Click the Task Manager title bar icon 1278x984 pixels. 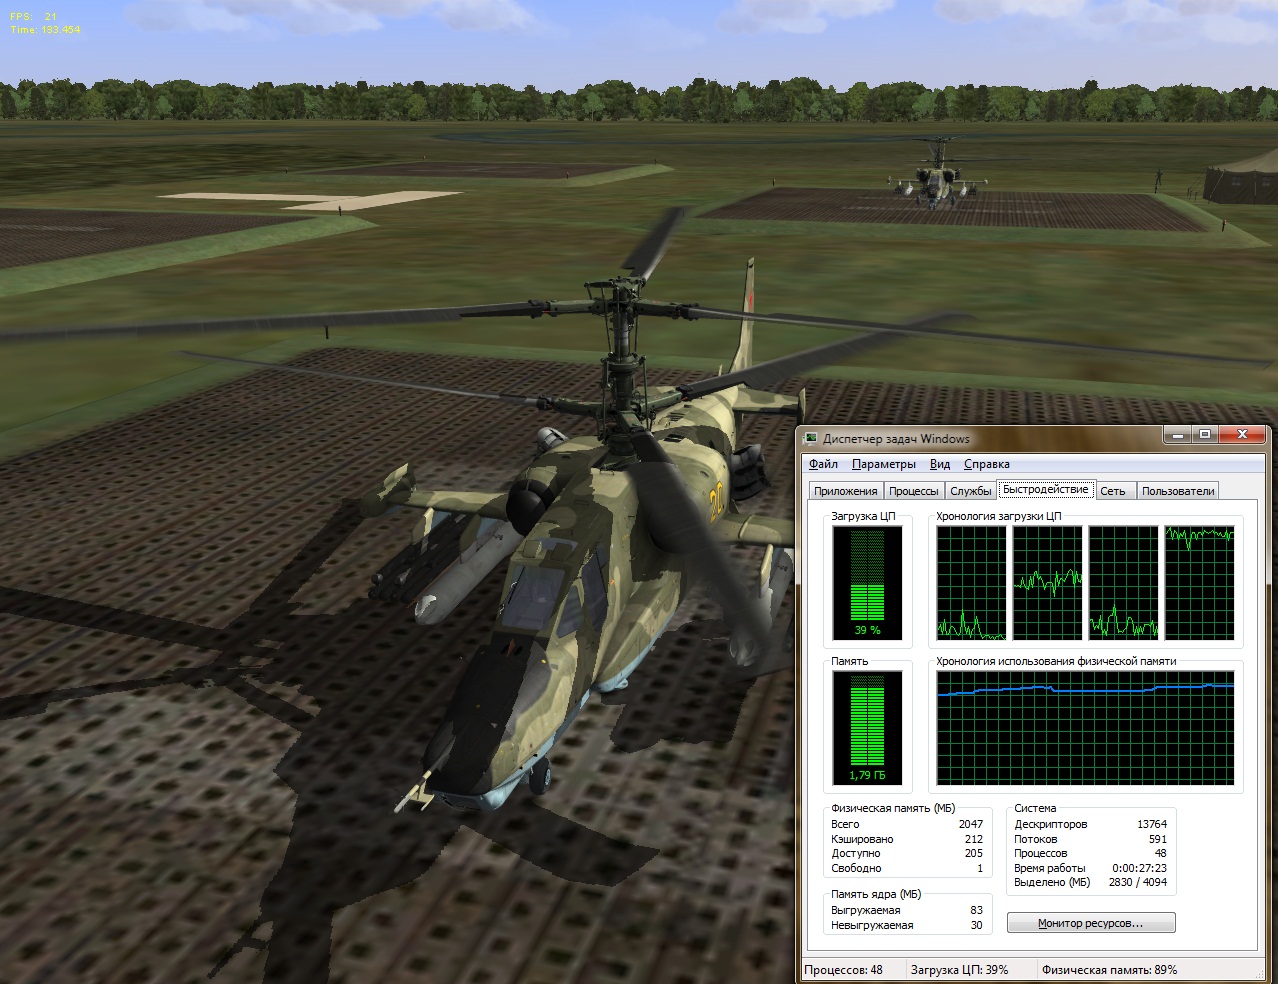pos(813,438)
